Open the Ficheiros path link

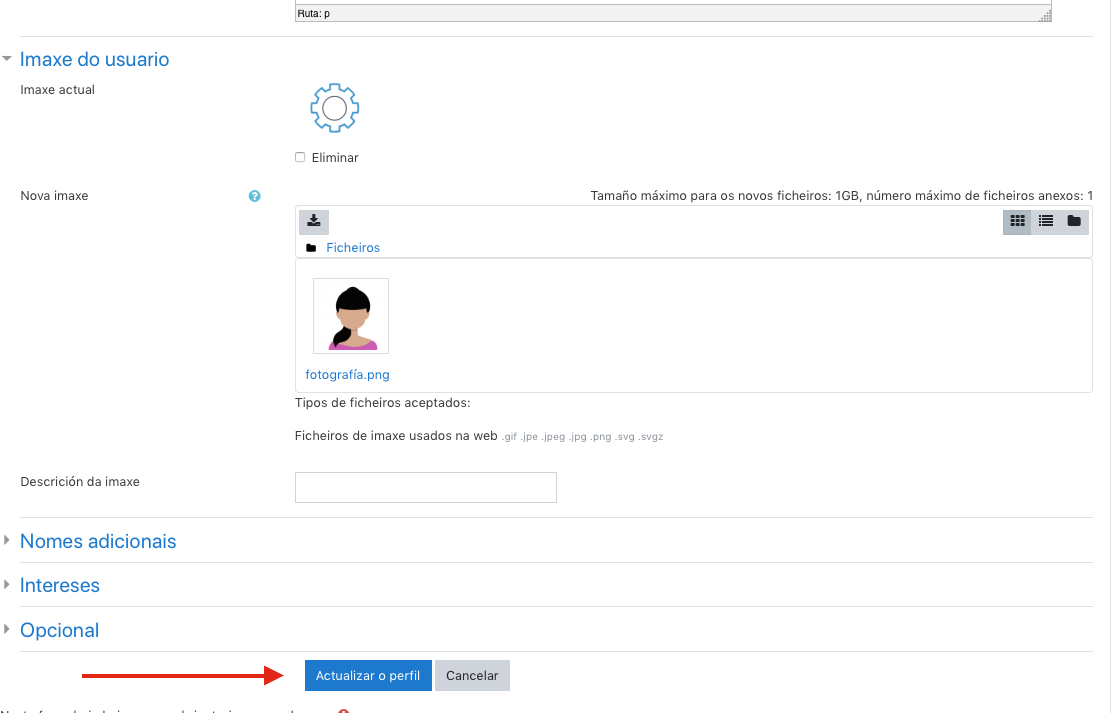[x=353, y=248]
